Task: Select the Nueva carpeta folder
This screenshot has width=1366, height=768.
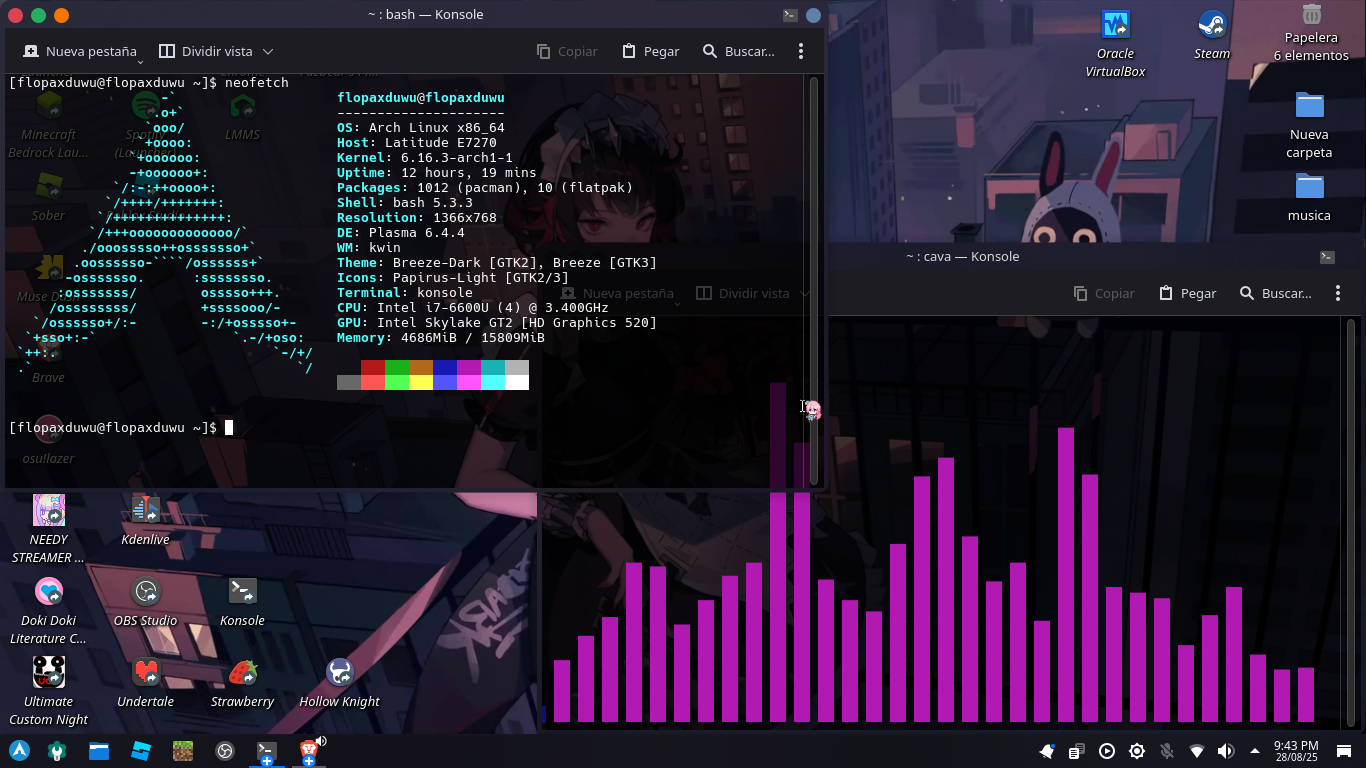Action: 1309,124
